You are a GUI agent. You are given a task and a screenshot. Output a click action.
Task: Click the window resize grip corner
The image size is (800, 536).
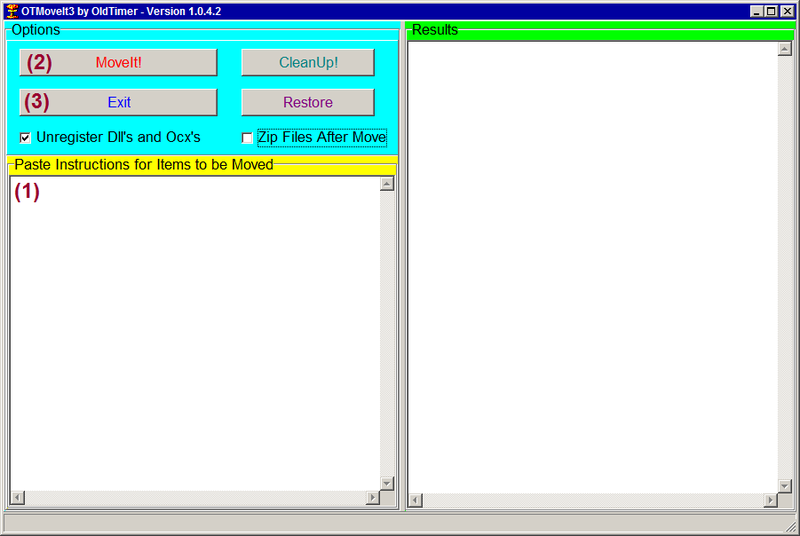(x=791, y=527)
